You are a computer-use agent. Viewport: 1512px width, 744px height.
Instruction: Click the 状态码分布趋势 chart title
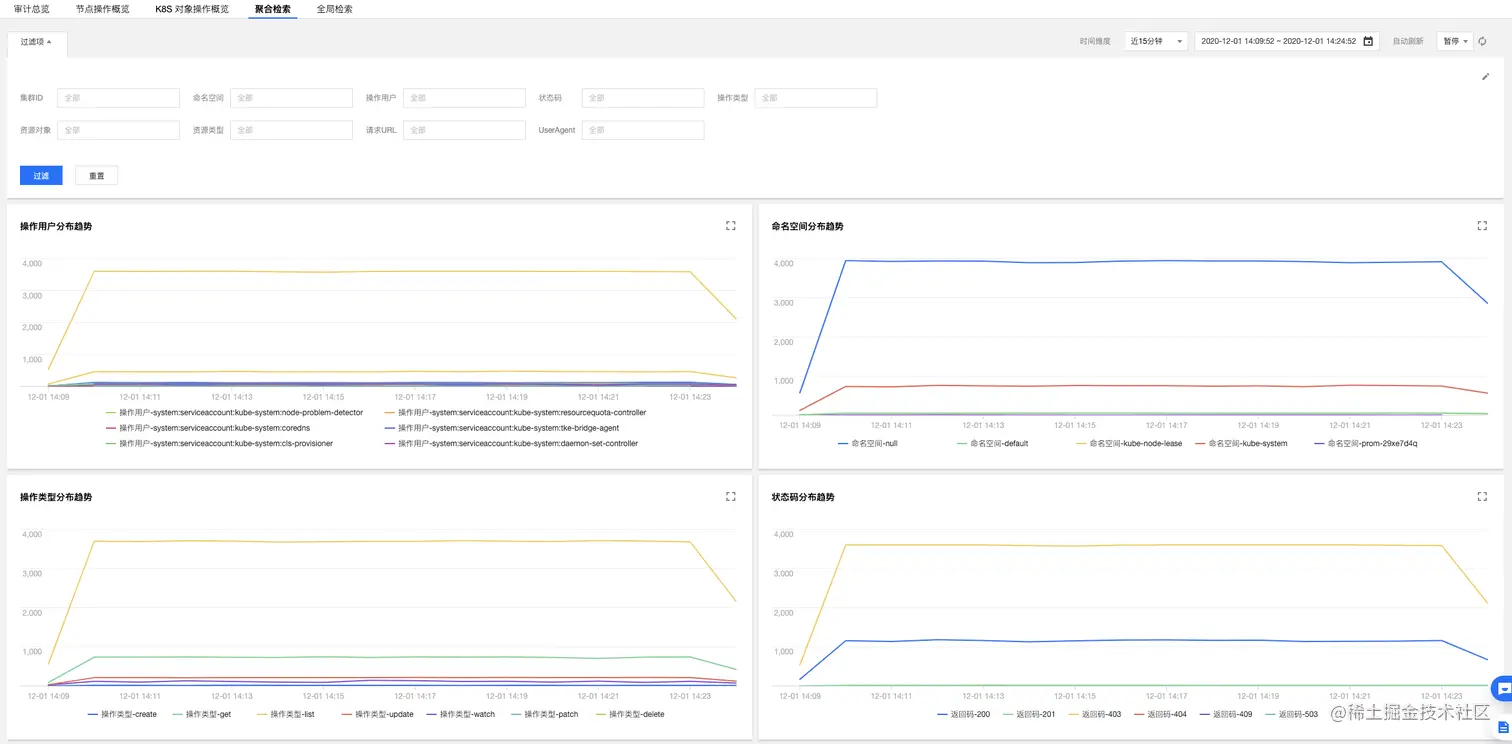point(803,497)
